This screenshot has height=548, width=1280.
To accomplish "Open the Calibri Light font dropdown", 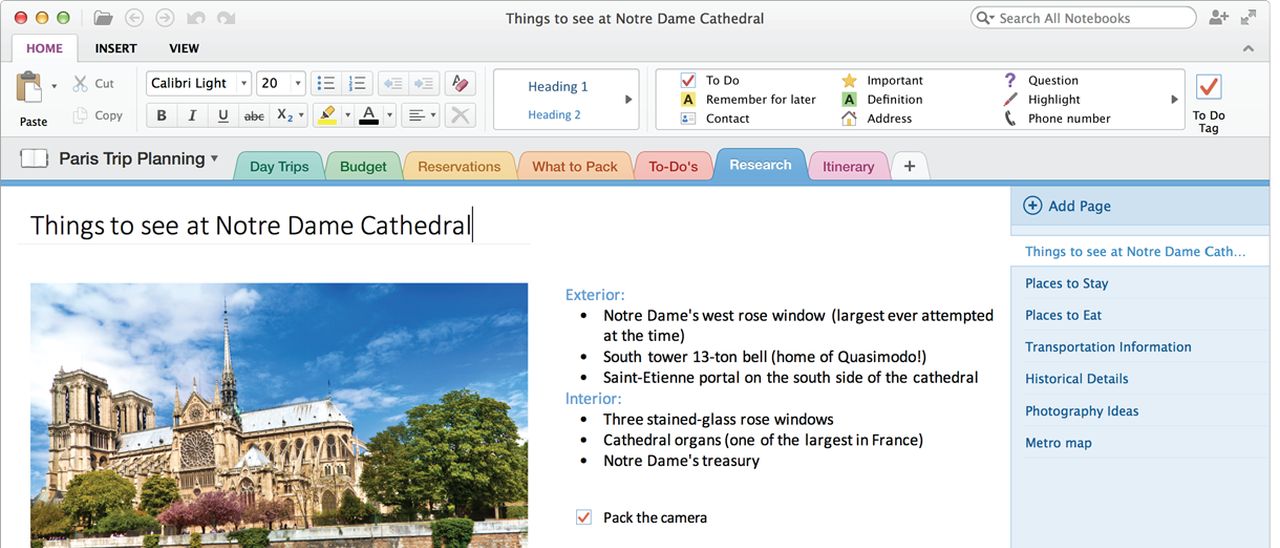I will pyautogui.click(x=244, y=83).
